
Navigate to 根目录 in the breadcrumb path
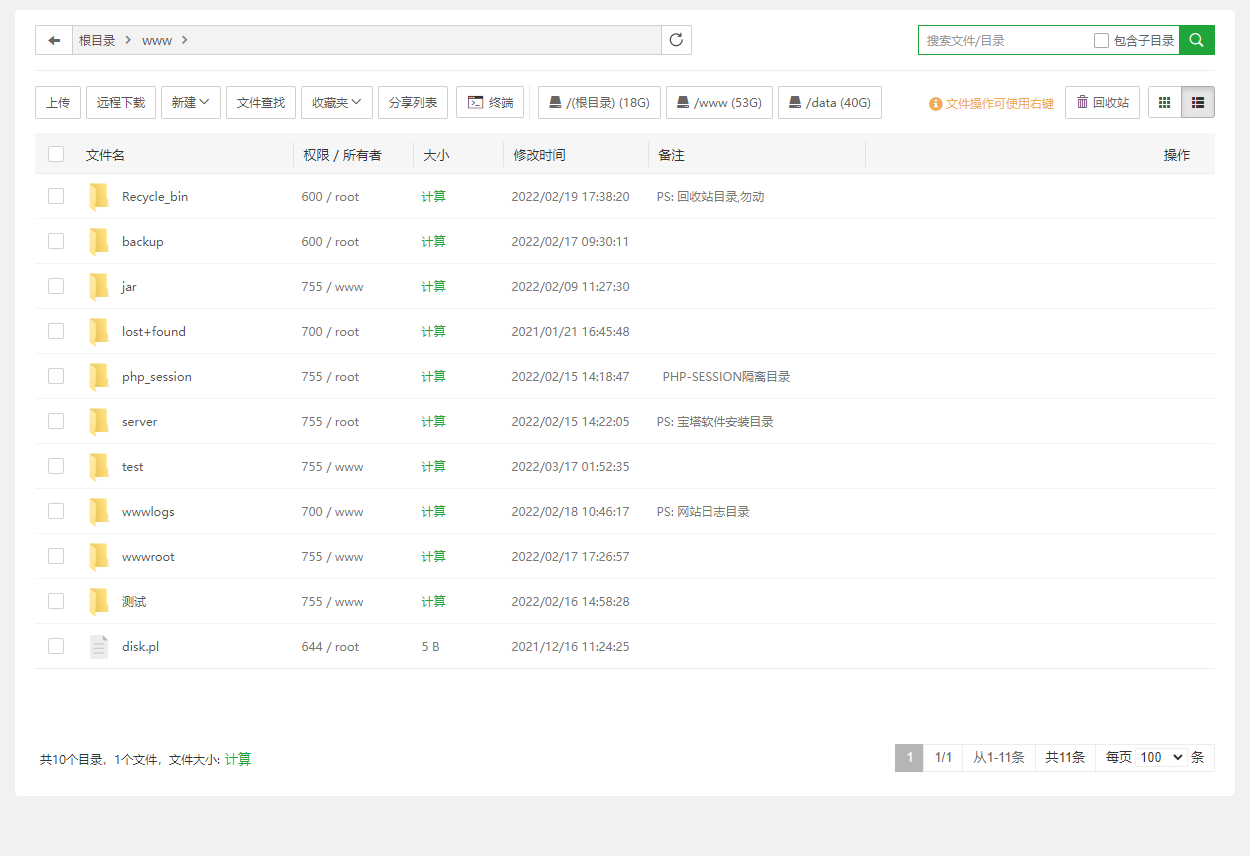coord(97,40)
